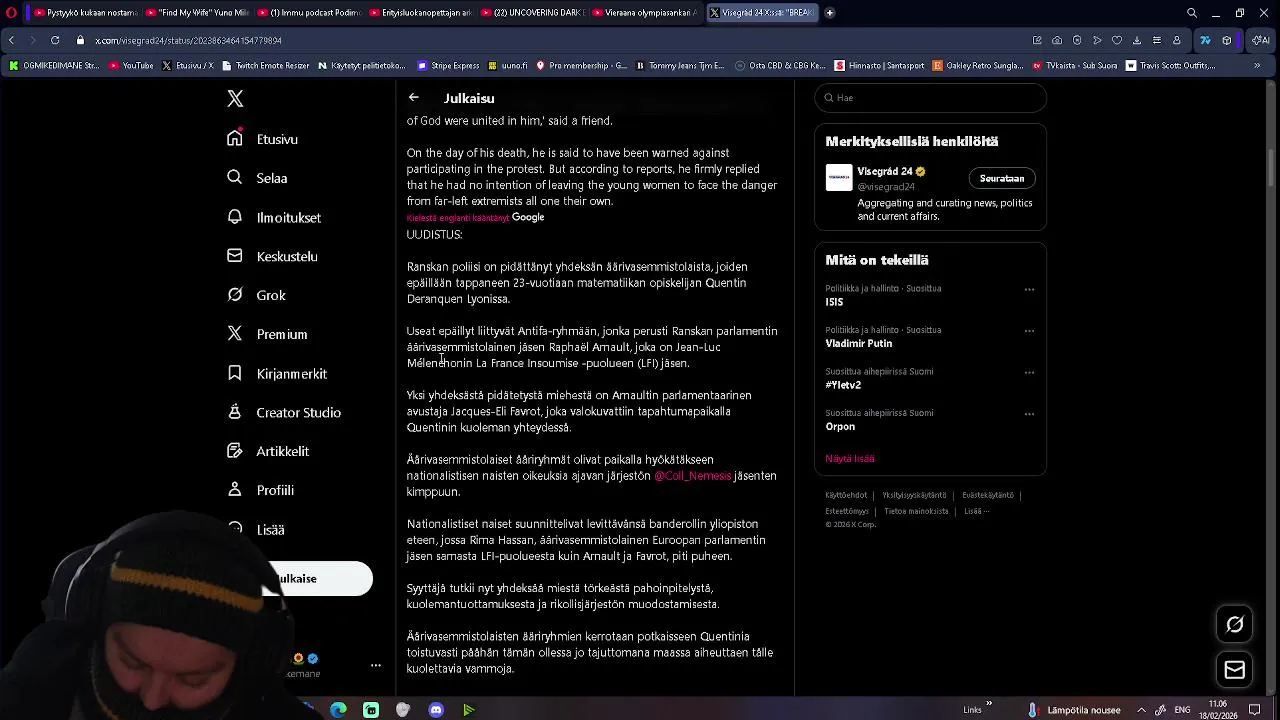Click the Hae search field

[930, 97]
